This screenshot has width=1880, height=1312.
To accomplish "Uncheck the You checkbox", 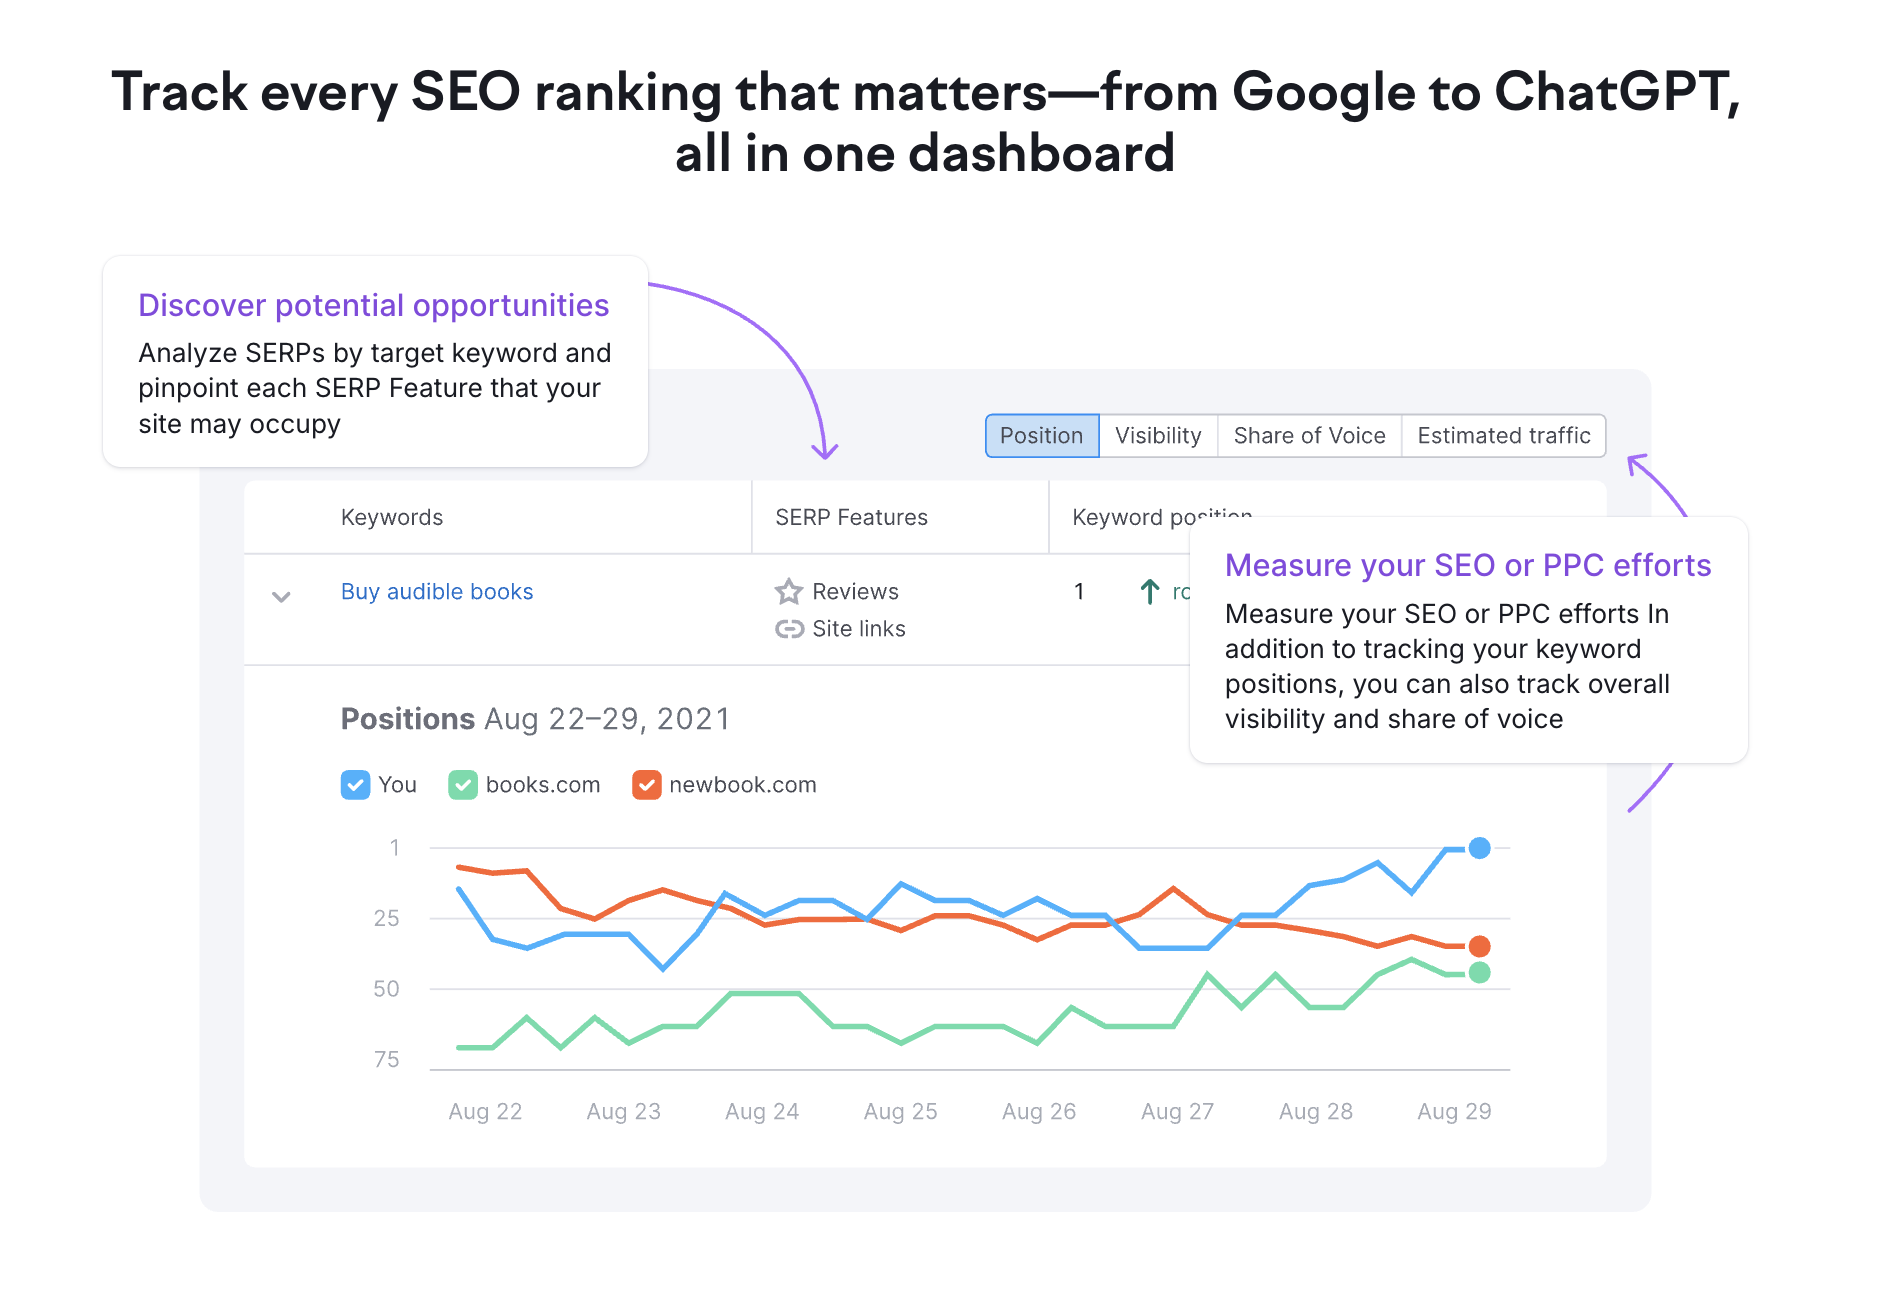I will coord(355,785).
